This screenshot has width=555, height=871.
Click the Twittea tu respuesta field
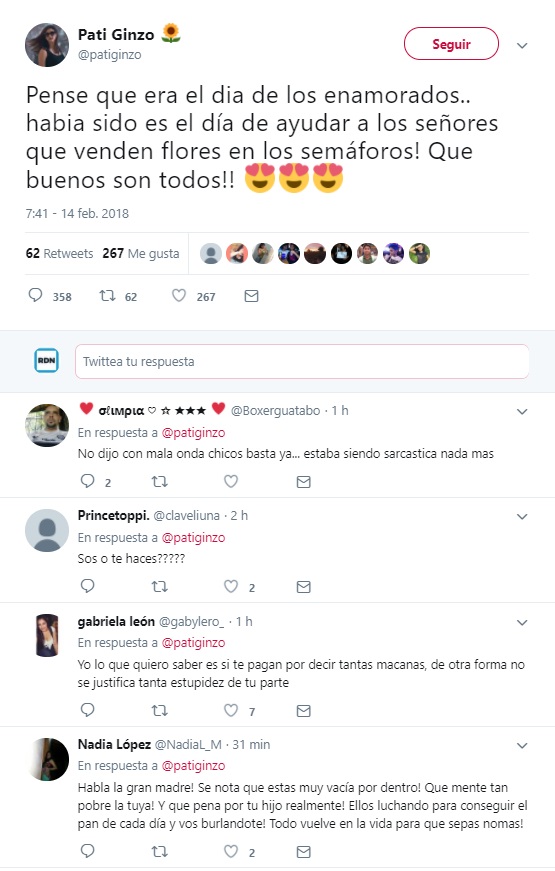(302, 362)
